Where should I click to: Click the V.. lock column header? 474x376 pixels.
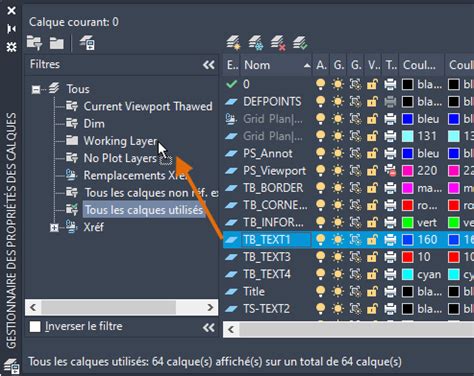pyautogui.click(x=373, y=65)
